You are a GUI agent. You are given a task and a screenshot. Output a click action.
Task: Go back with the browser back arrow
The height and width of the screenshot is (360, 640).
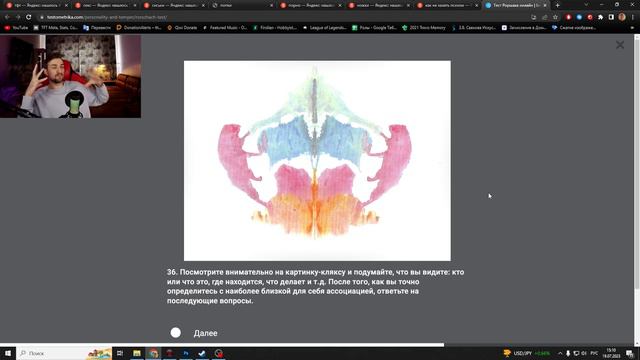pos(7,17)
